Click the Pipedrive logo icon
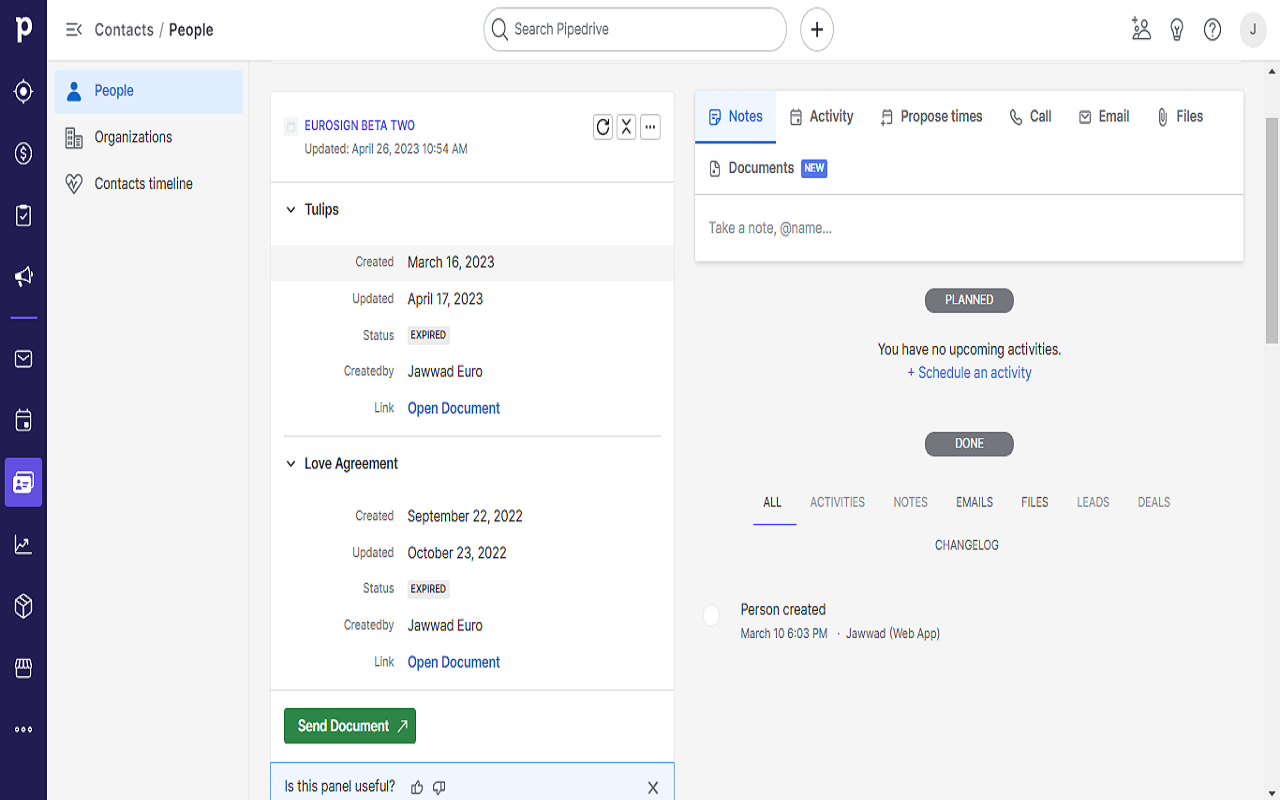 click(23, 29)
